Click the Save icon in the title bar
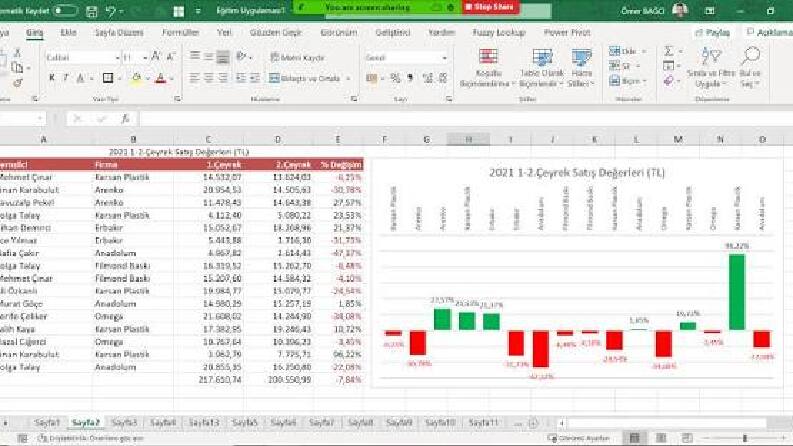 [x=92, y=11]
